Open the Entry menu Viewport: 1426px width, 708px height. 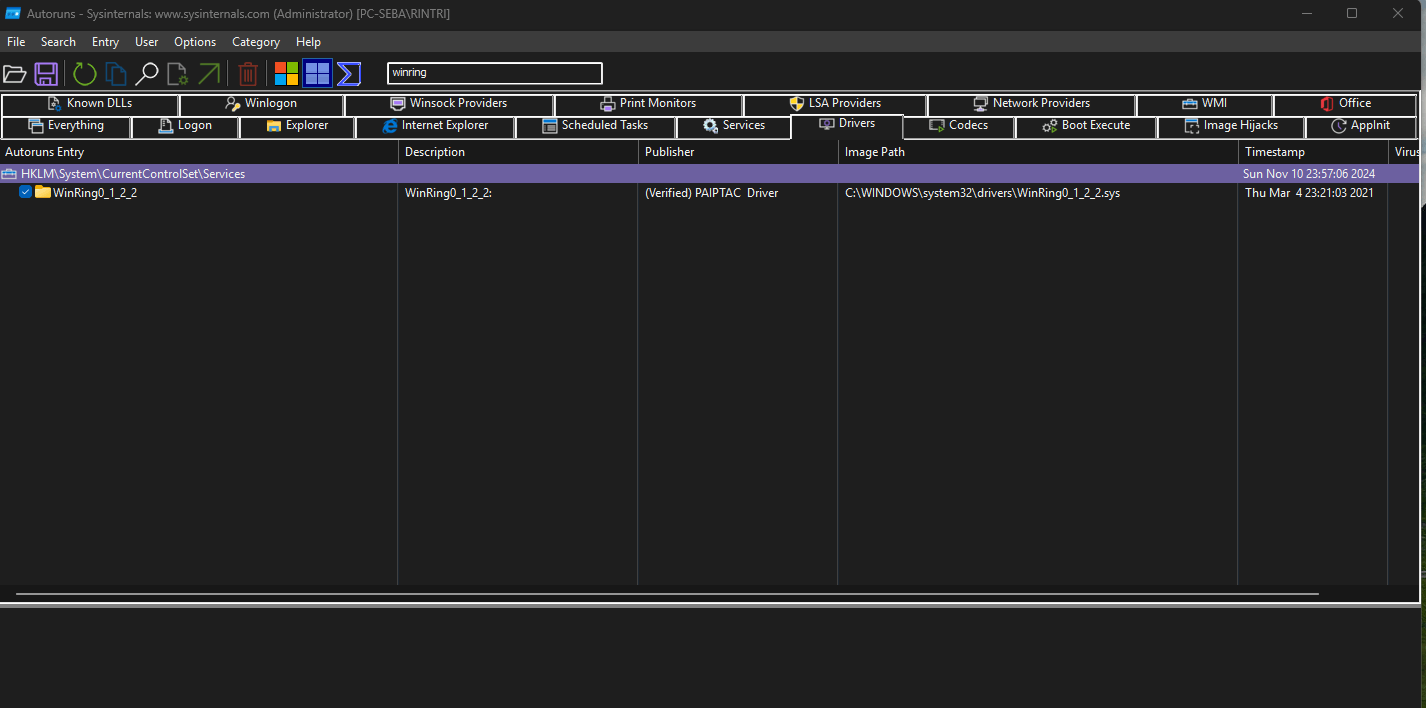[105, 42]
